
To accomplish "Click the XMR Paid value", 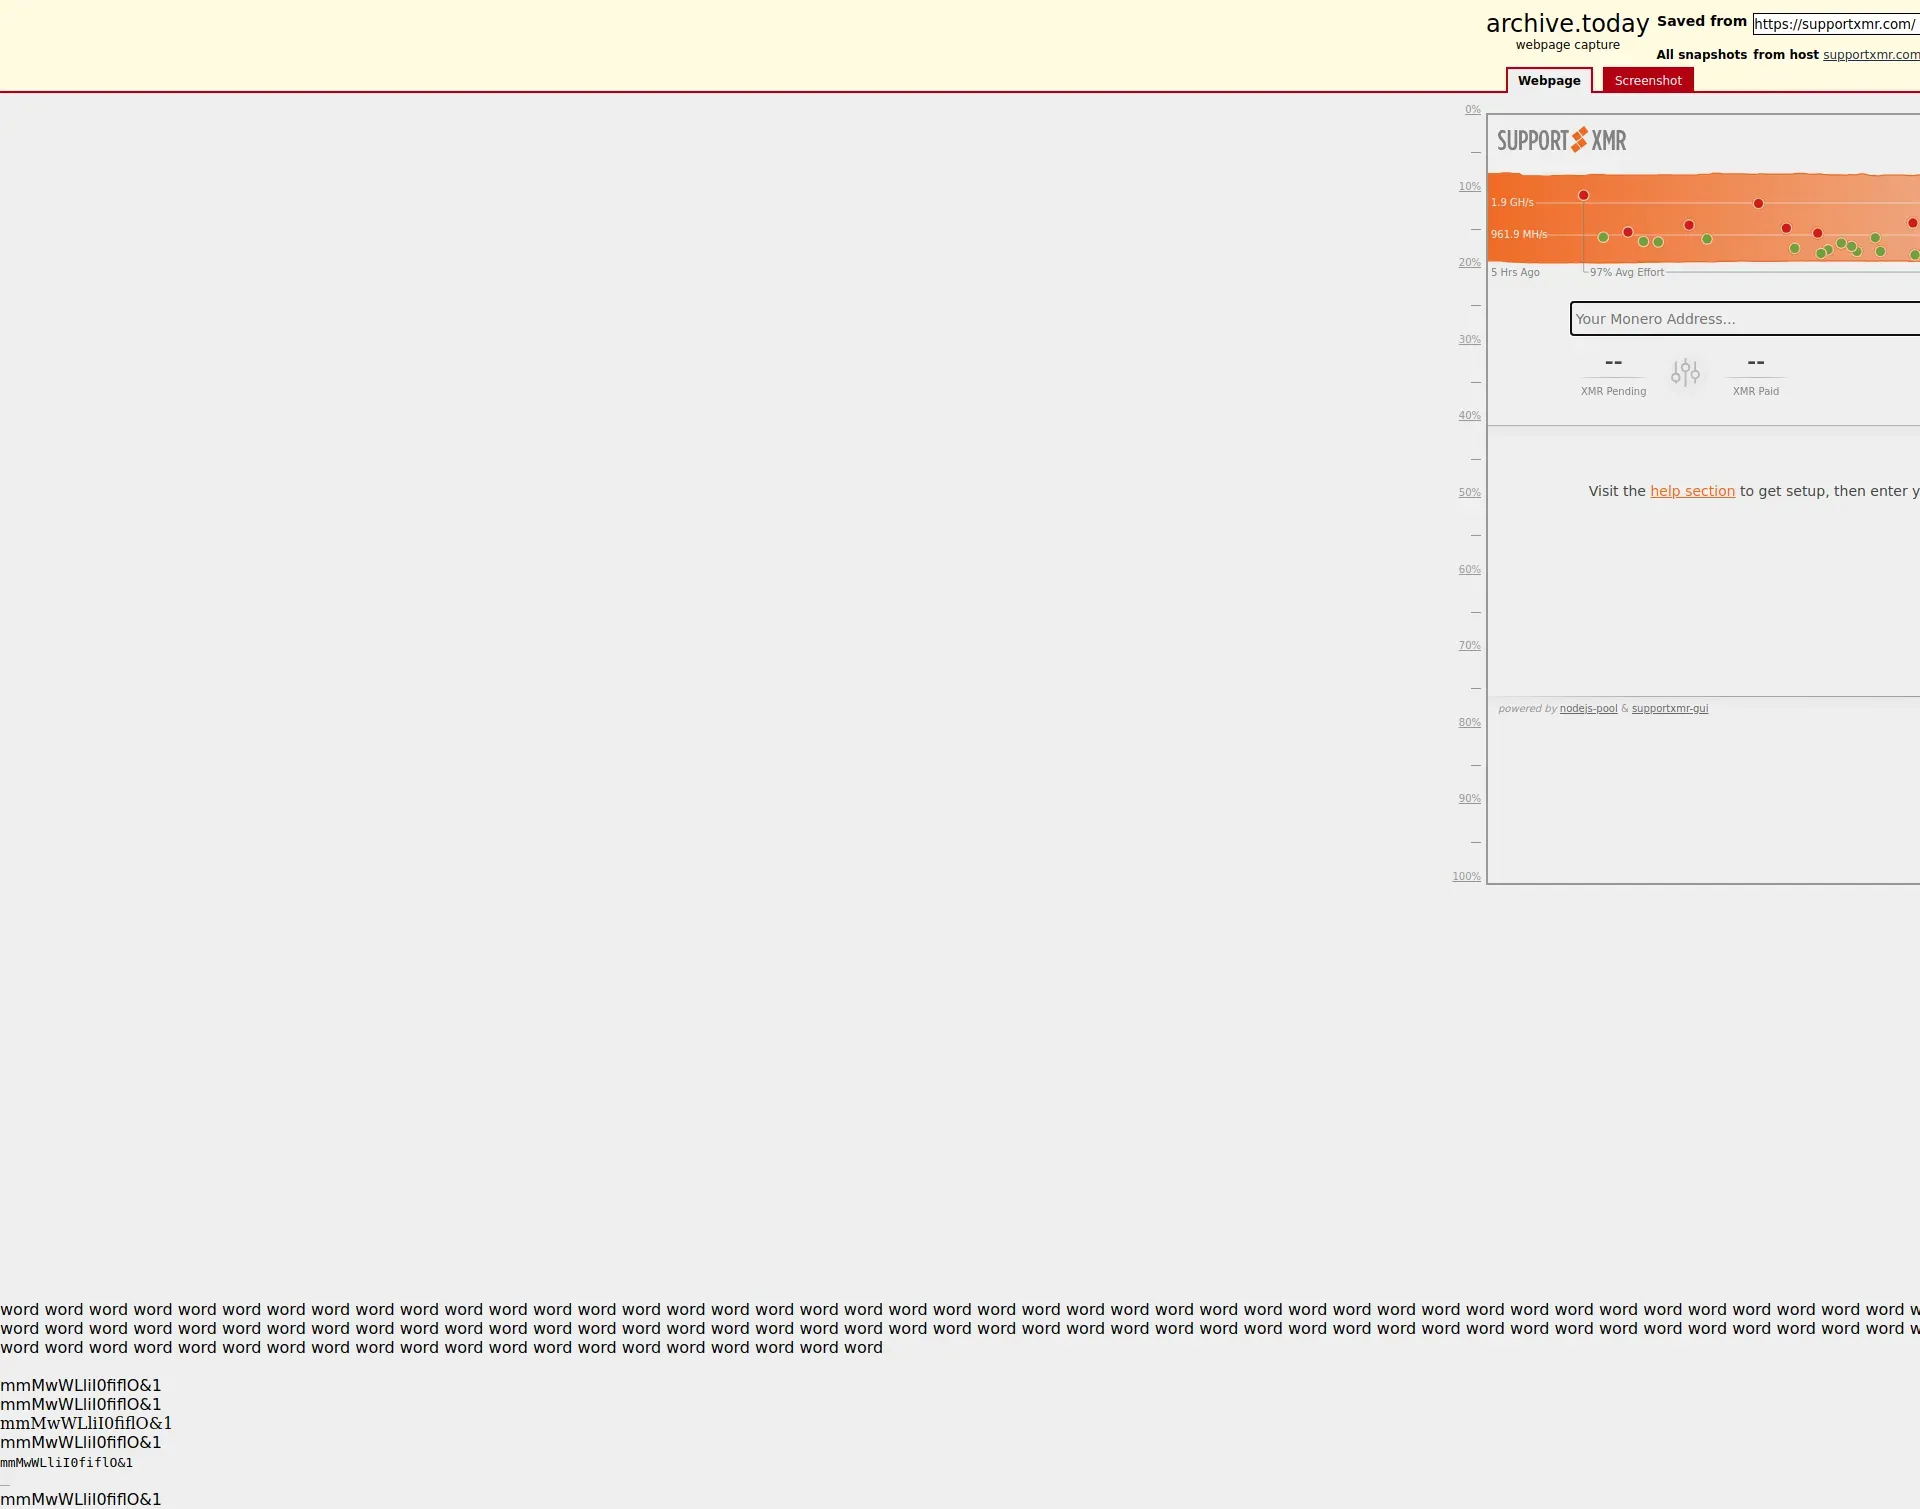I will click(1755, 362).
